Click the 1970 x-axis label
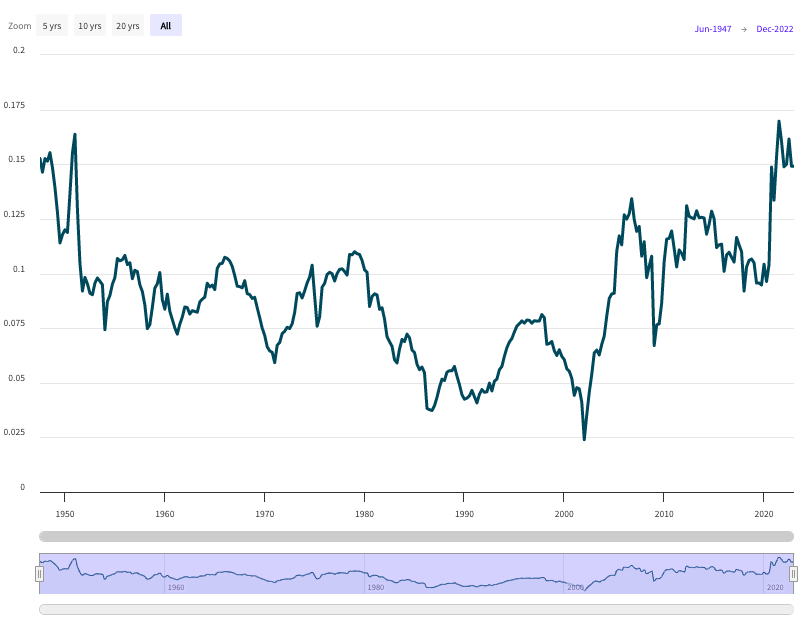This screenshot has width=810, height=634. [264, 514]
